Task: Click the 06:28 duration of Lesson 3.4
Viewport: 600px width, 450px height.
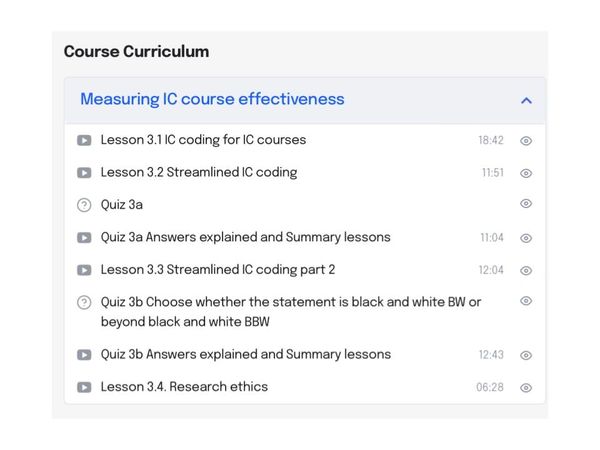Action: [489, 388]
